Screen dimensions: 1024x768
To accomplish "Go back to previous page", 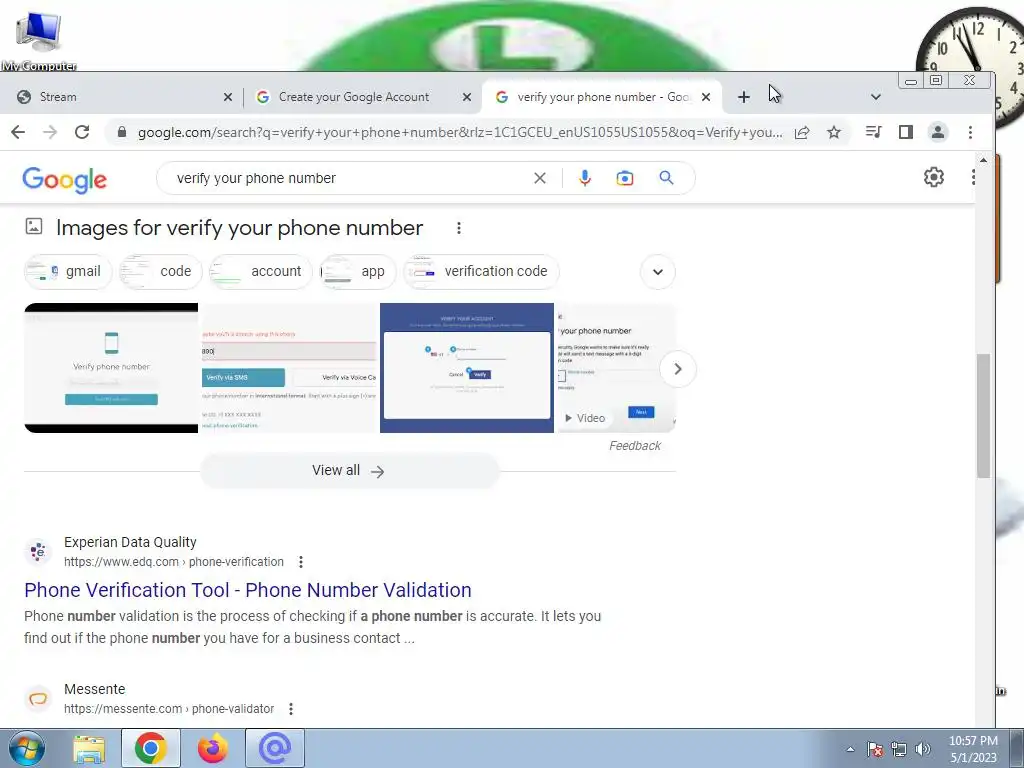I will 18,133.
